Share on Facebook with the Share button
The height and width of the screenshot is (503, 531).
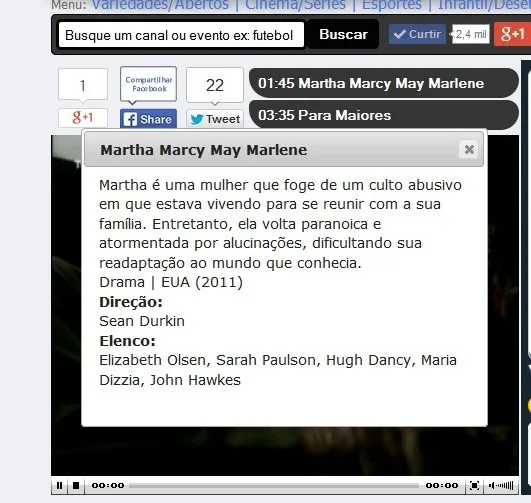148,119
